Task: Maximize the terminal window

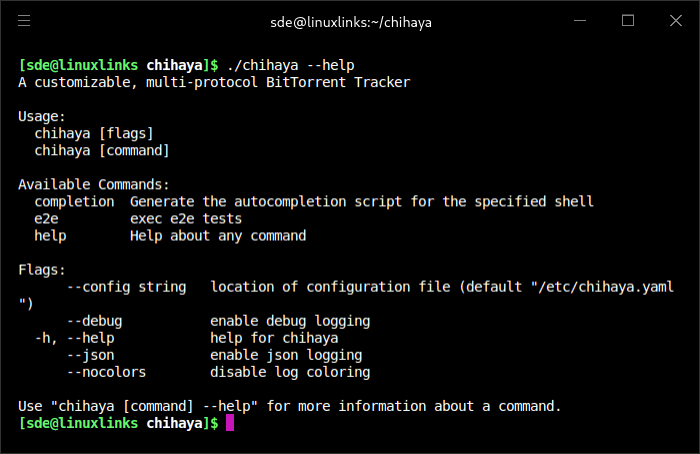Action: click(x=628, y=20)
